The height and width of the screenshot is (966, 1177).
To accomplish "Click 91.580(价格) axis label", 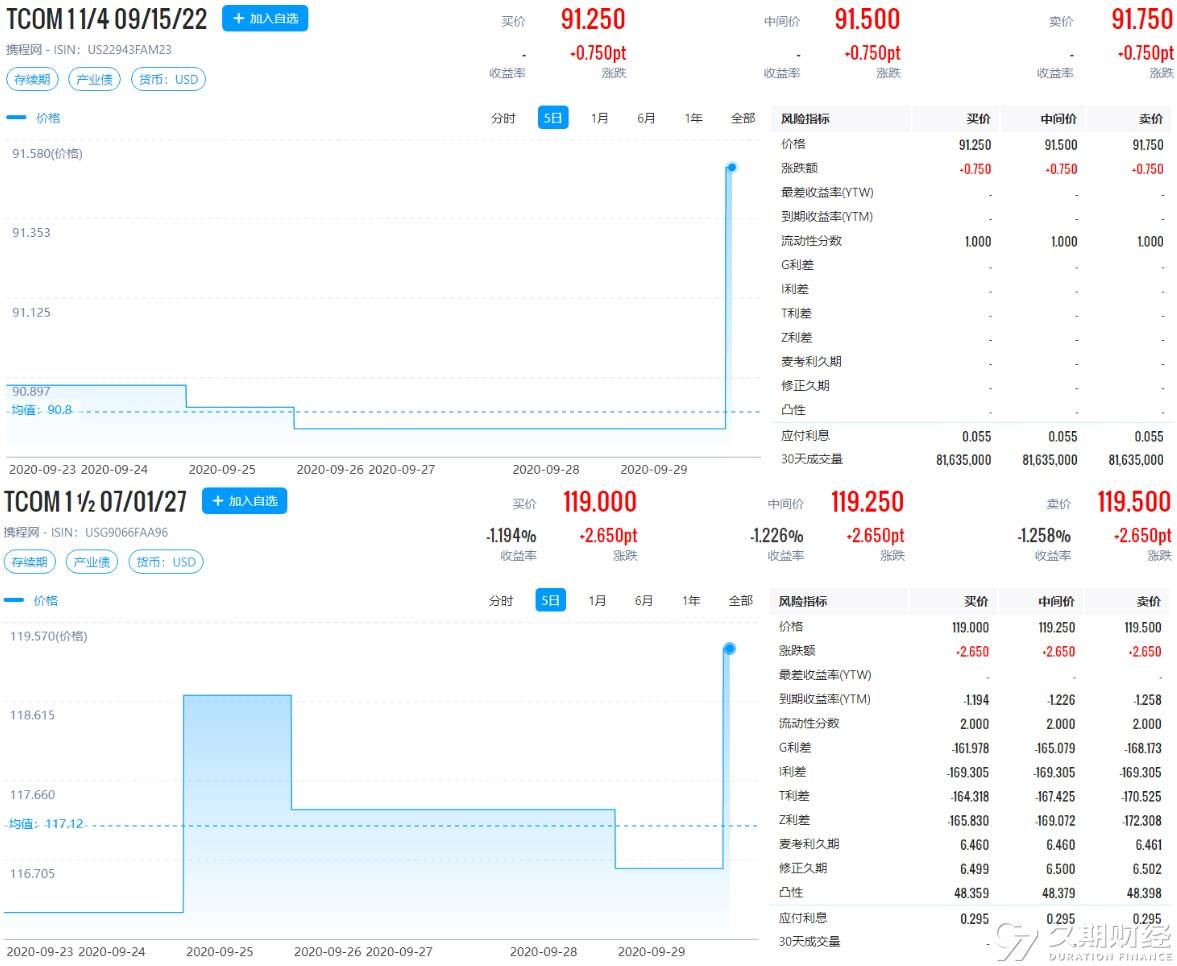I will pyautogui.click(x=47, y=154).
